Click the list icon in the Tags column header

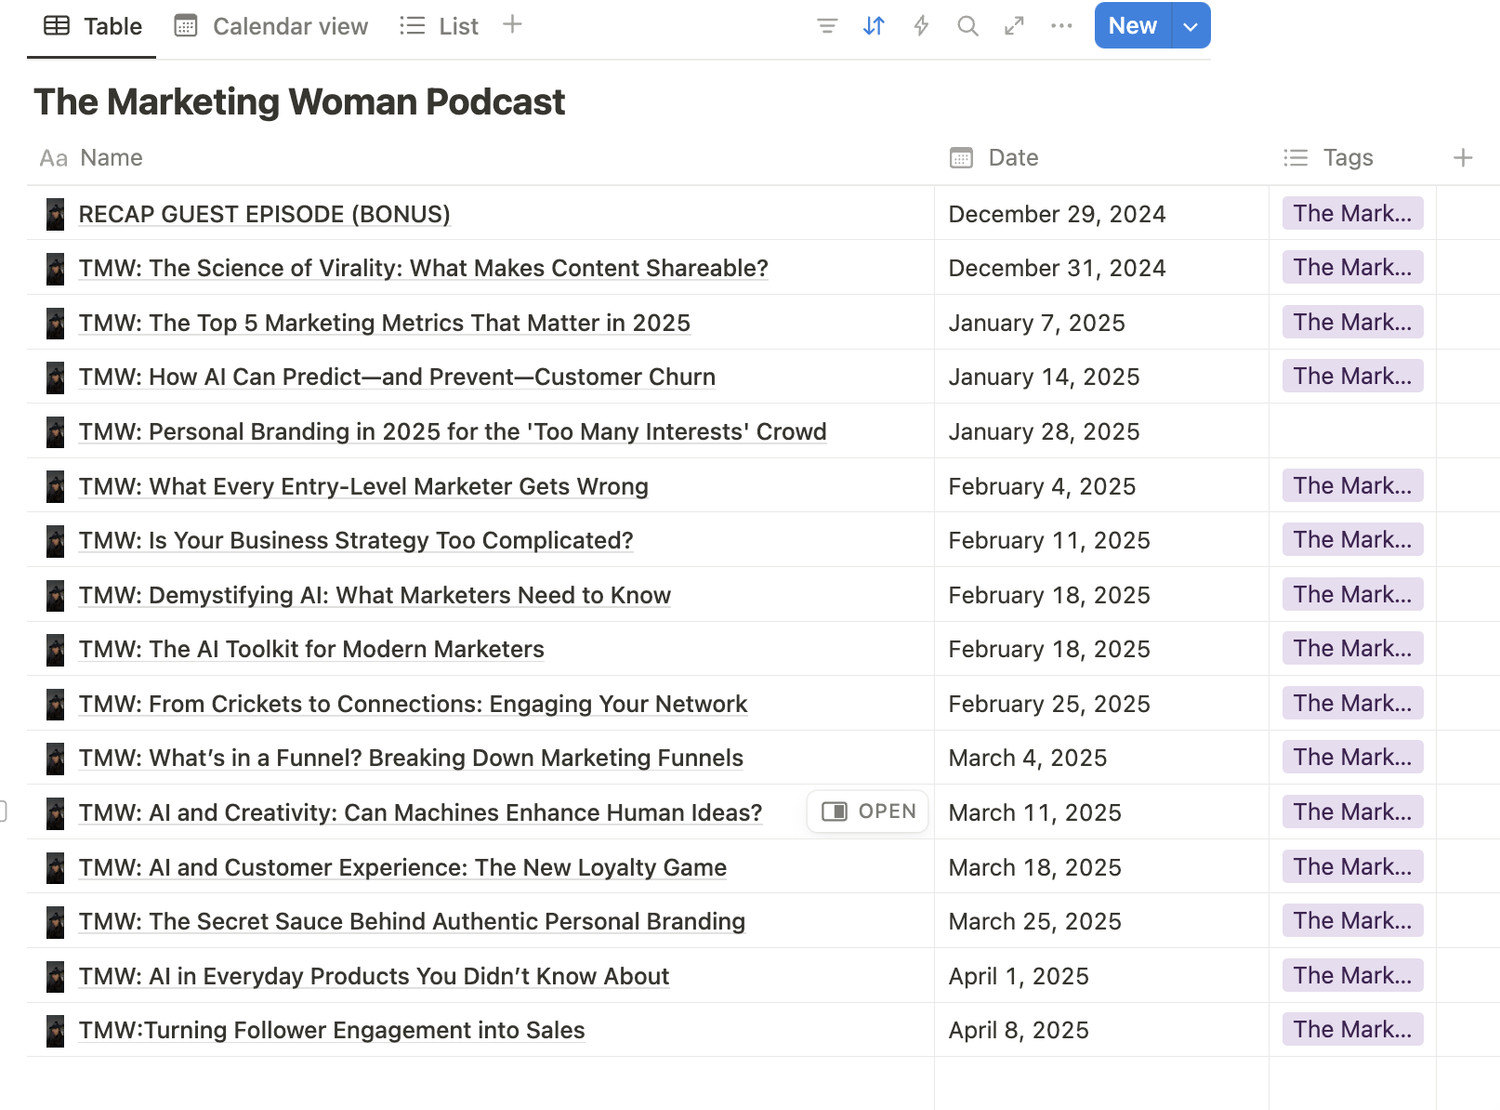pyautogui.click(x=1296, y=158)
